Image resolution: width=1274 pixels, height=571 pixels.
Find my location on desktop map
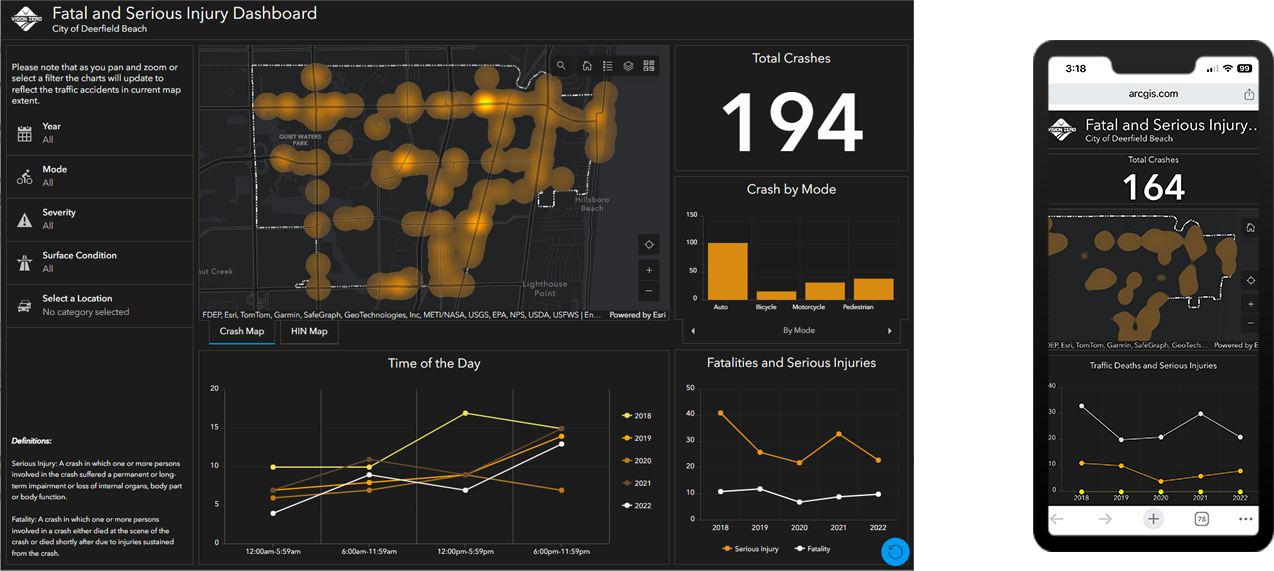[x=649, y=244]
